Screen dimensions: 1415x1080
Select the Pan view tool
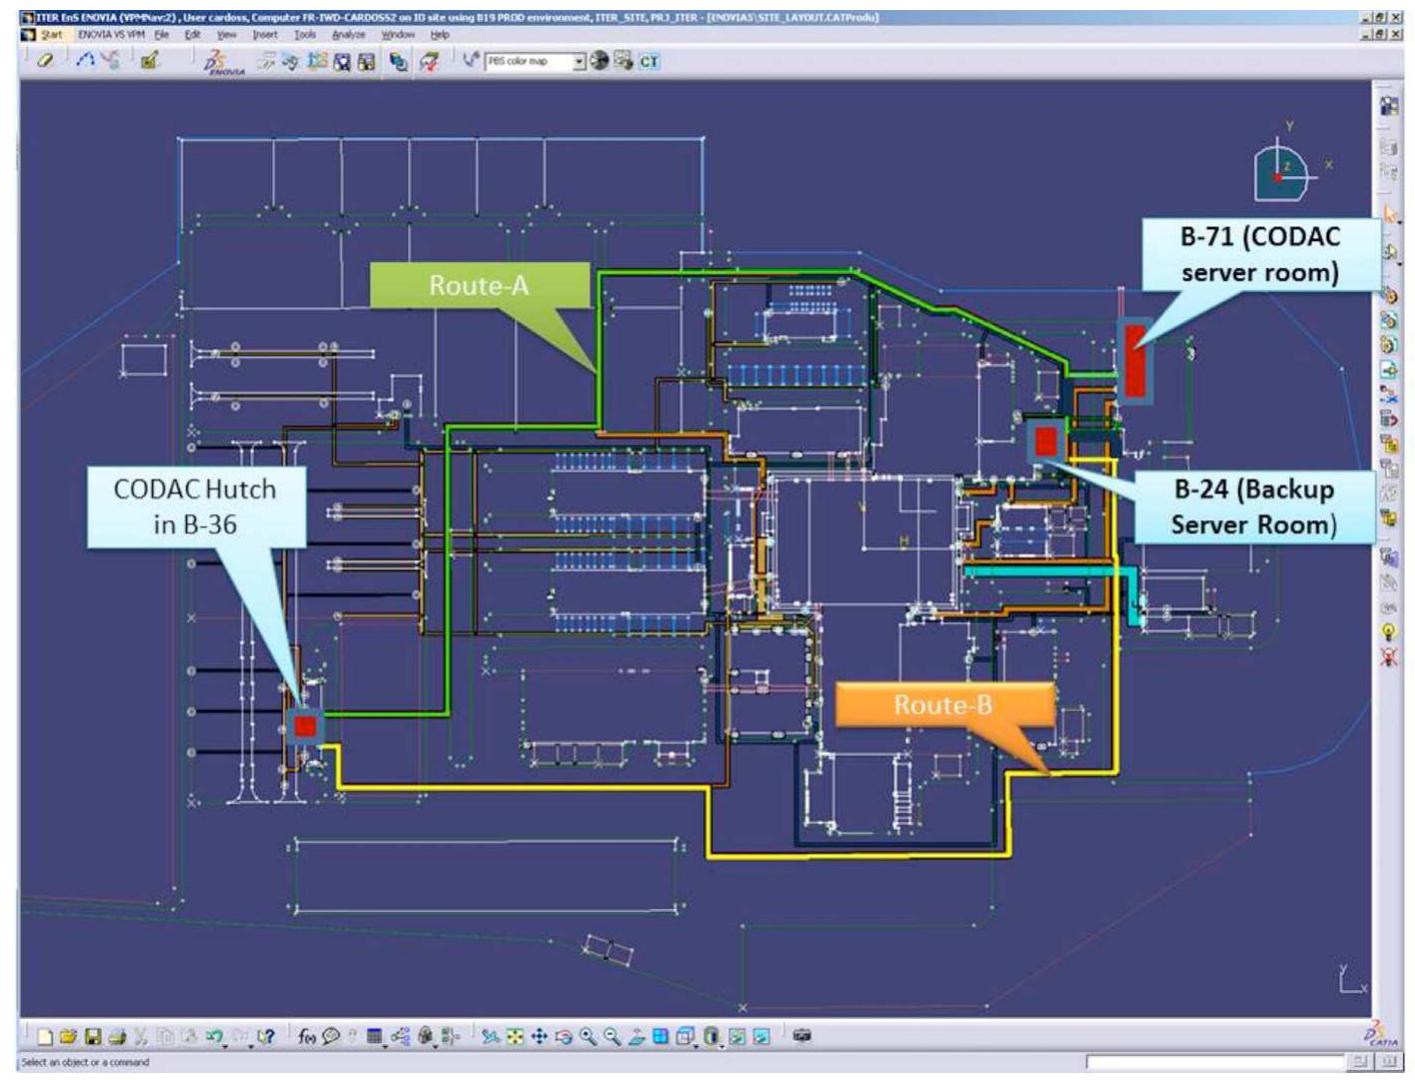[539, 1037]
